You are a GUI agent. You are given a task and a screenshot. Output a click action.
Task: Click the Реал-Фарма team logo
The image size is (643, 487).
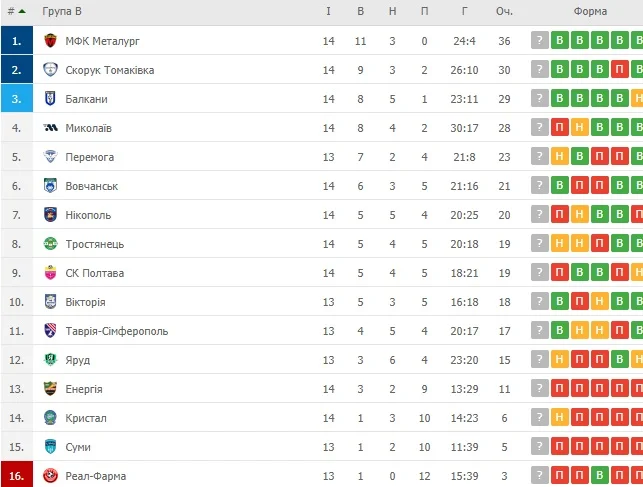click(51, 476)
